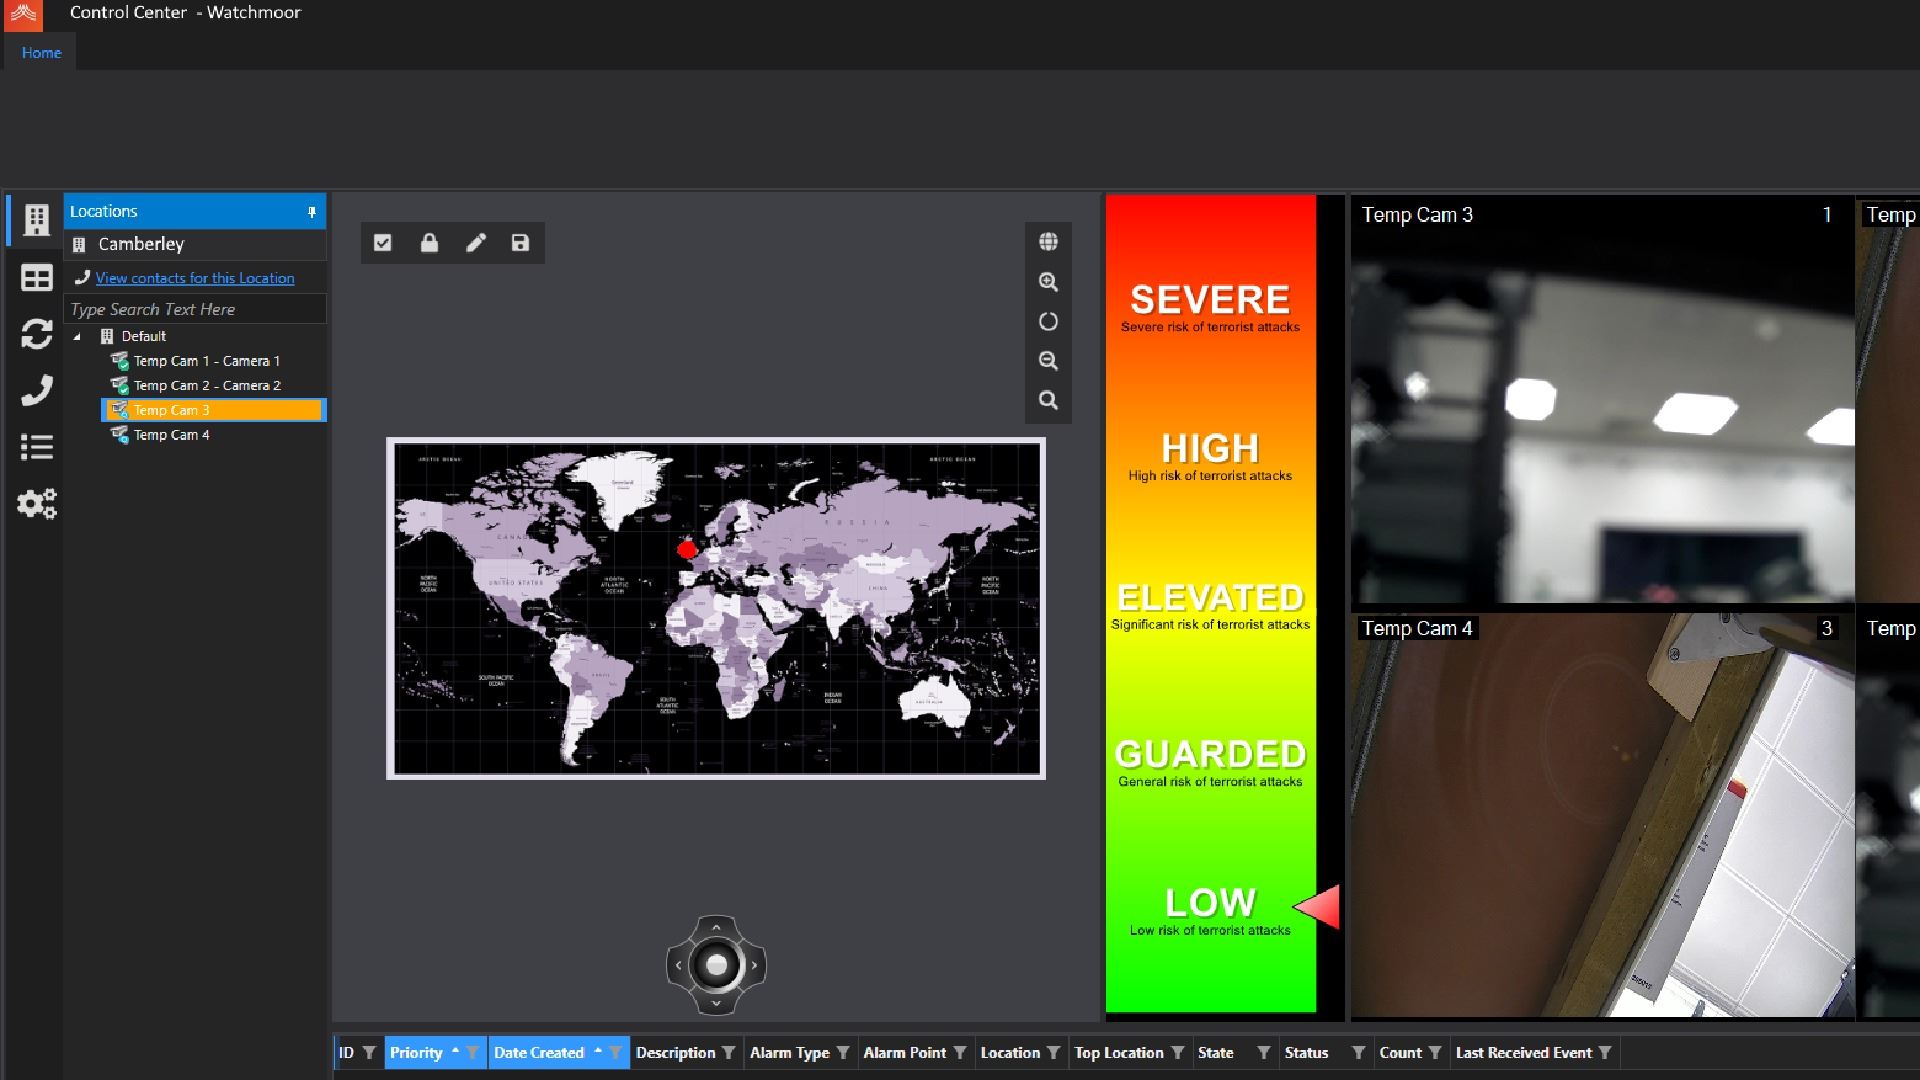Image resolution: width=1920 pixels, height=1080 pixels.
Task: Select Temp Cam 2 - Camera 2
Action: coord(207,385)
